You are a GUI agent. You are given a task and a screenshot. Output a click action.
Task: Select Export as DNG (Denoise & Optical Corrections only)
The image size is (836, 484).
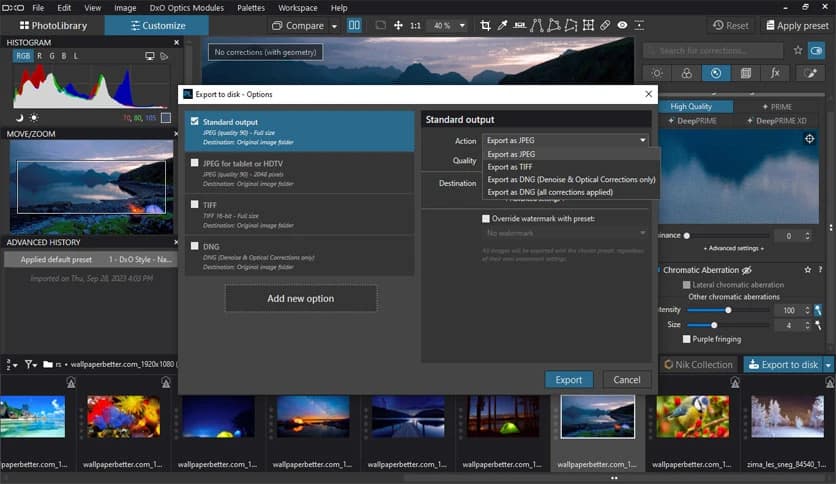click(x=571, y=180)
